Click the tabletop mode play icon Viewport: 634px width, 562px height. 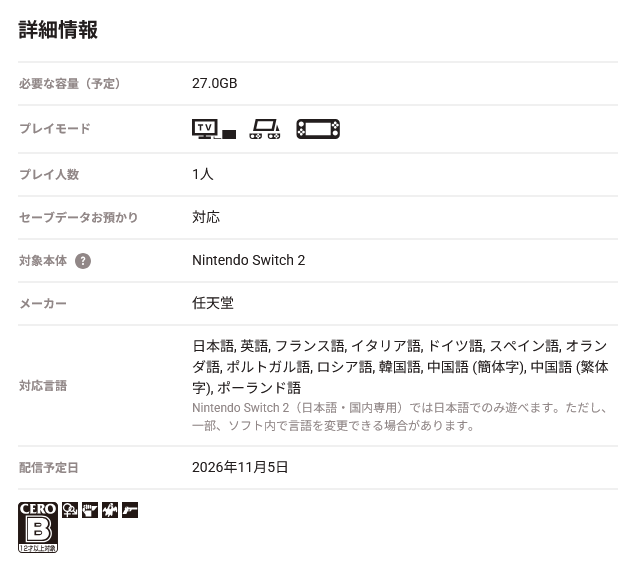(x=265, y=129)
